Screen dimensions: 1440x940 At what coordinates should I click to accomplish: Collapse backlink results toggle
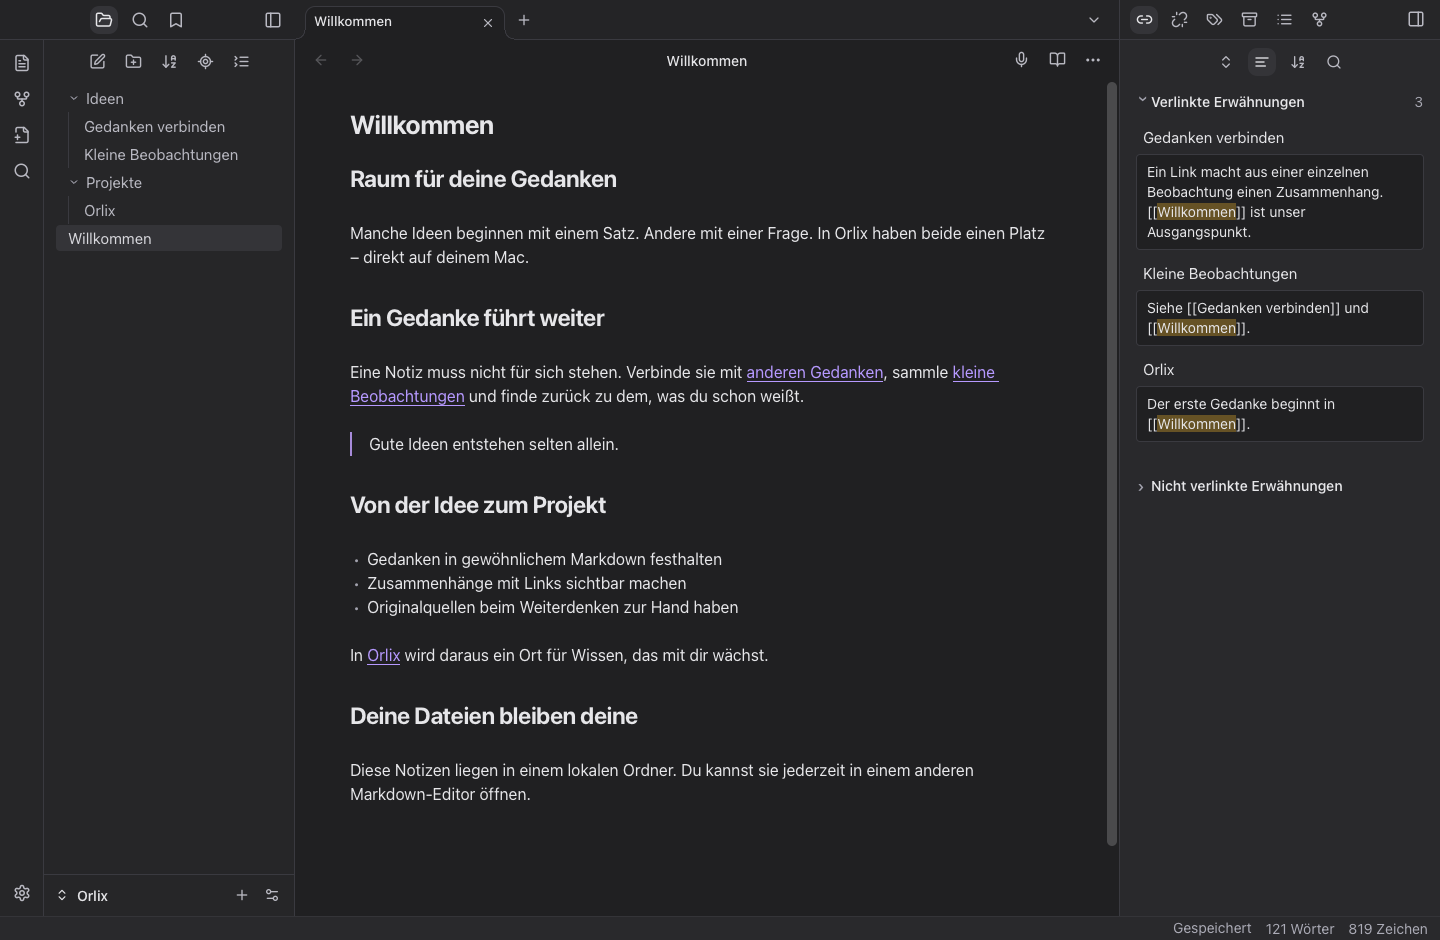(x=1226, y=62)
